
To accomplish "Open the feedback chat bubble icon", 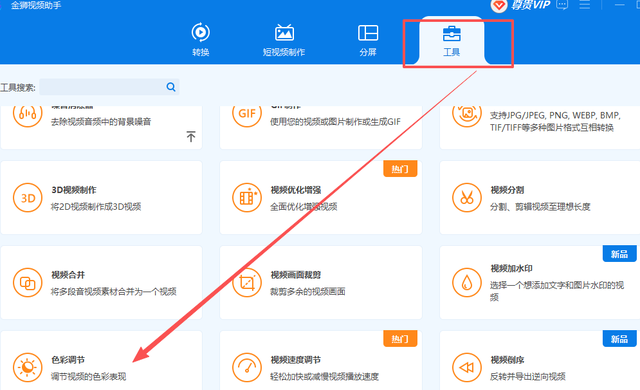I will [562, 5].
